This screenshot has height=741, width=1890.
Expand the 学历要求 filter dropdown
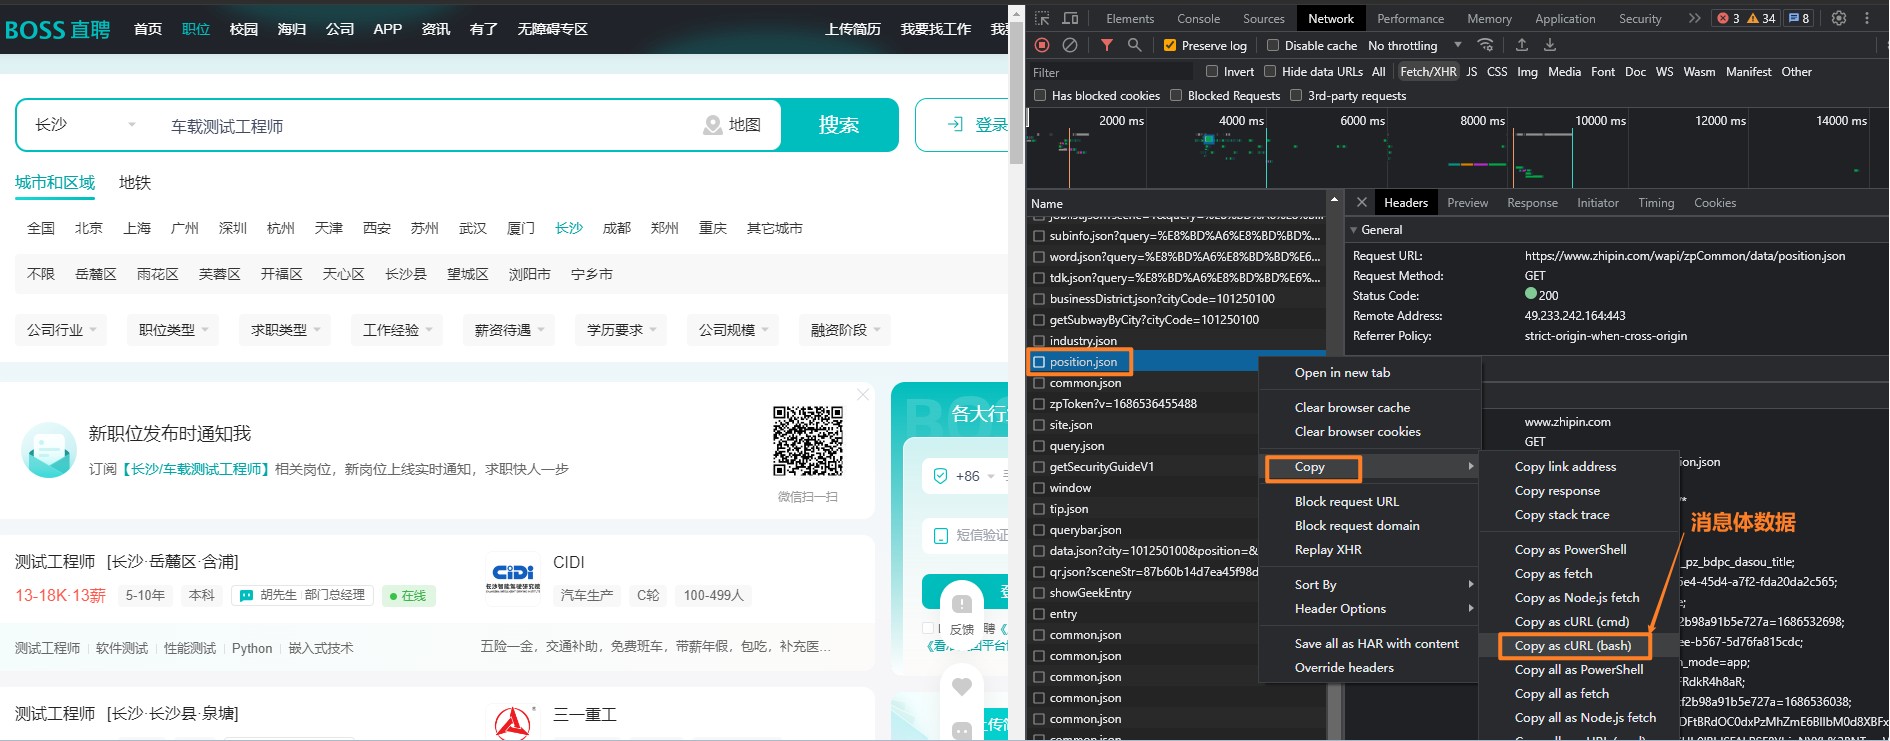(x=621, y=330)
